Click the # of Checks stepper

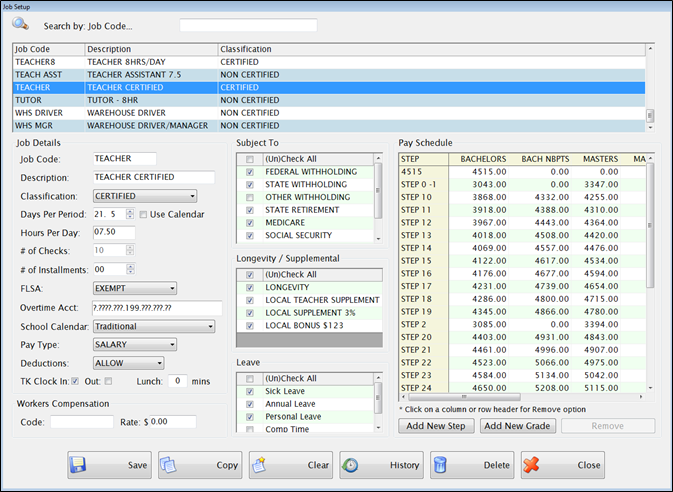pos(130,250)
